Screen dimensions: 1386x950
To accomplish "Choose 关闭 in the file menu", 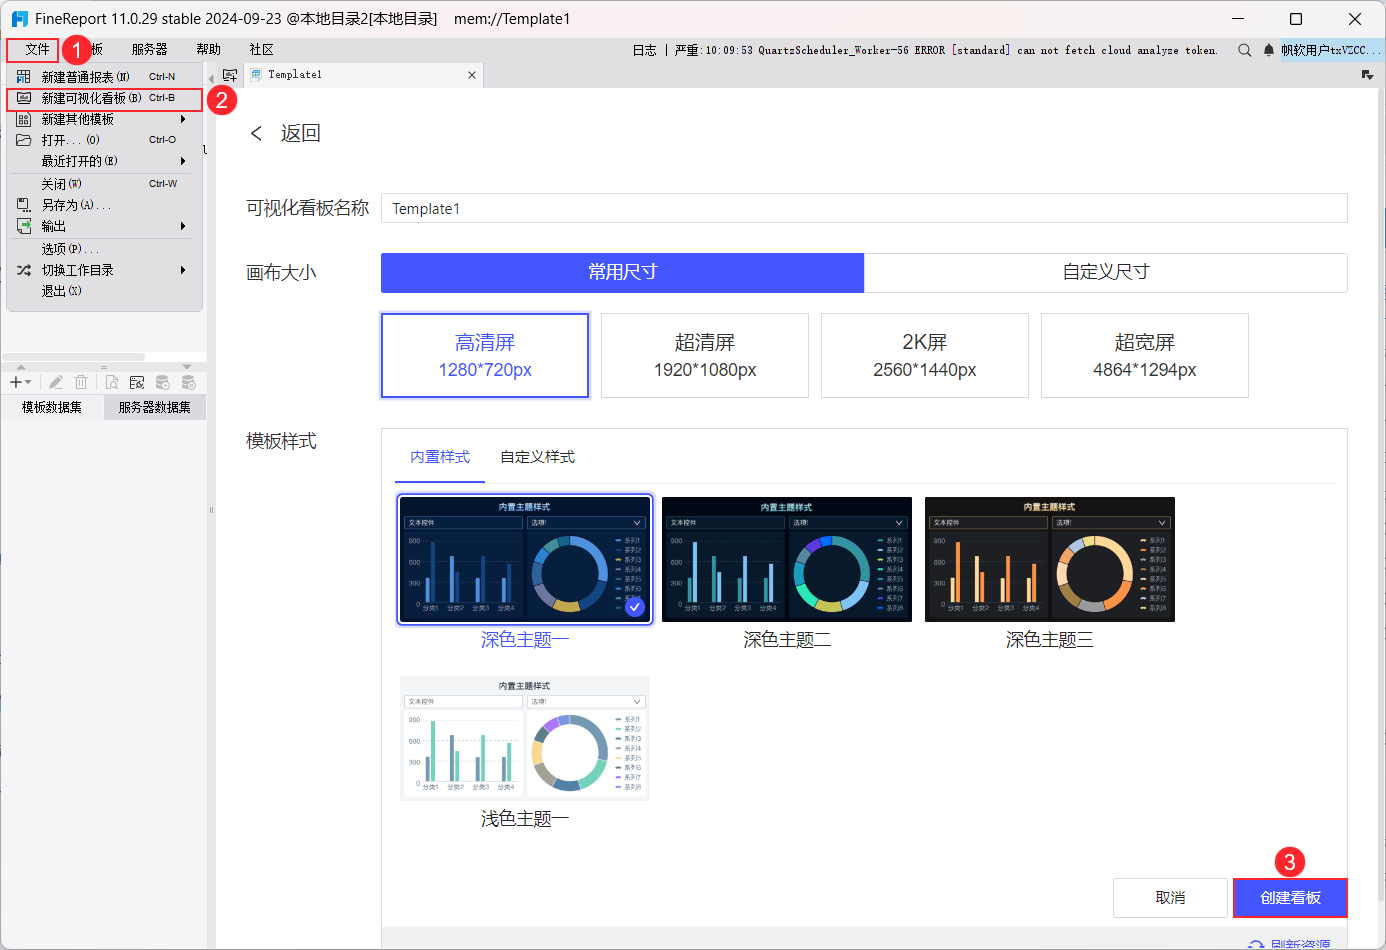I will [x=105, y=184].
